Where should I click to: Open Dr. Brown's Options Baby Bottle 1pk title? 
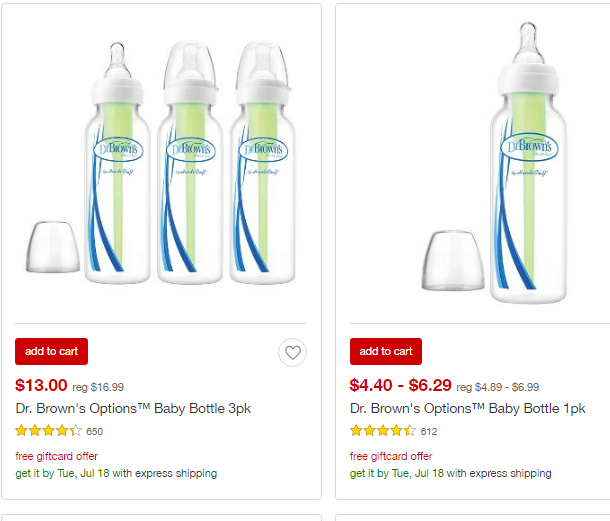coord(467,408)
